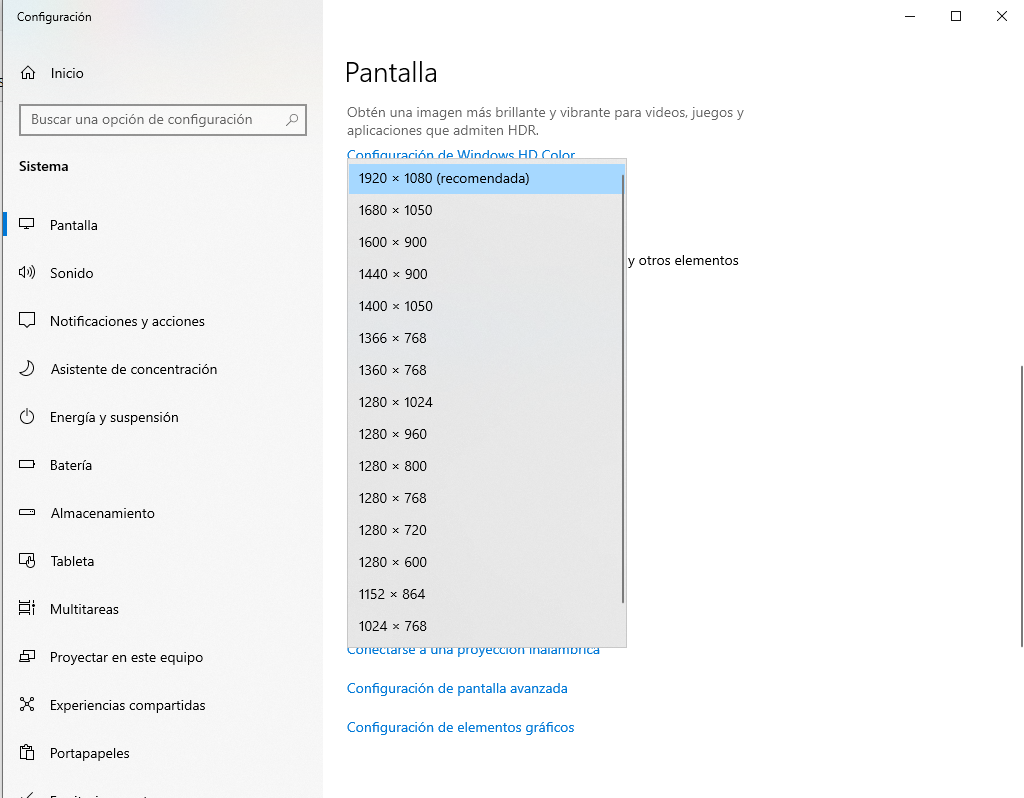Screen dimensions: 1024x798
Task: Open Notificaciones y acciones settings
Action: click(x=127, y=320)
